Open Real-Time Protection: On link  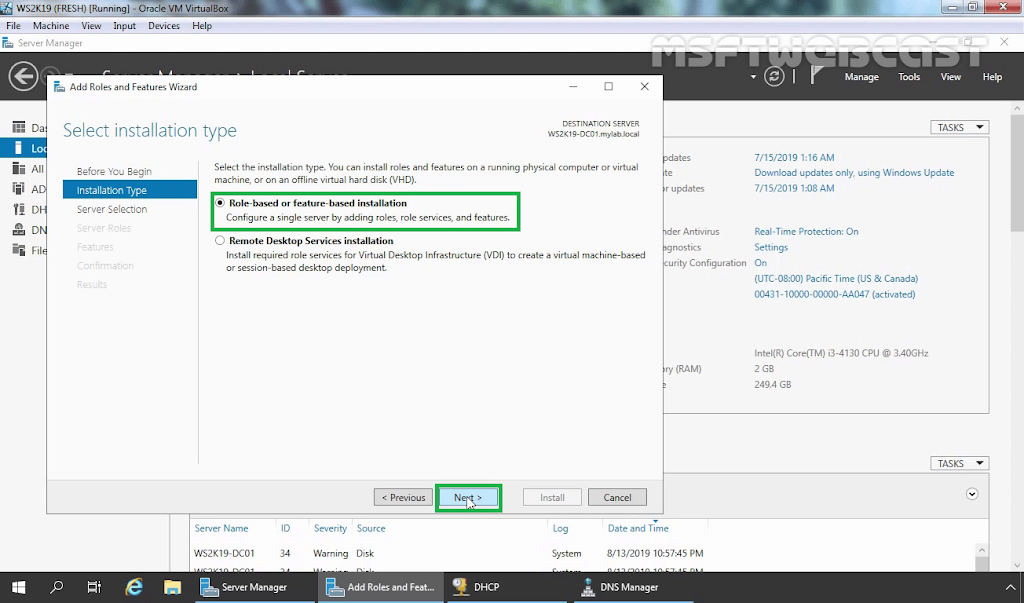point(806,231)
